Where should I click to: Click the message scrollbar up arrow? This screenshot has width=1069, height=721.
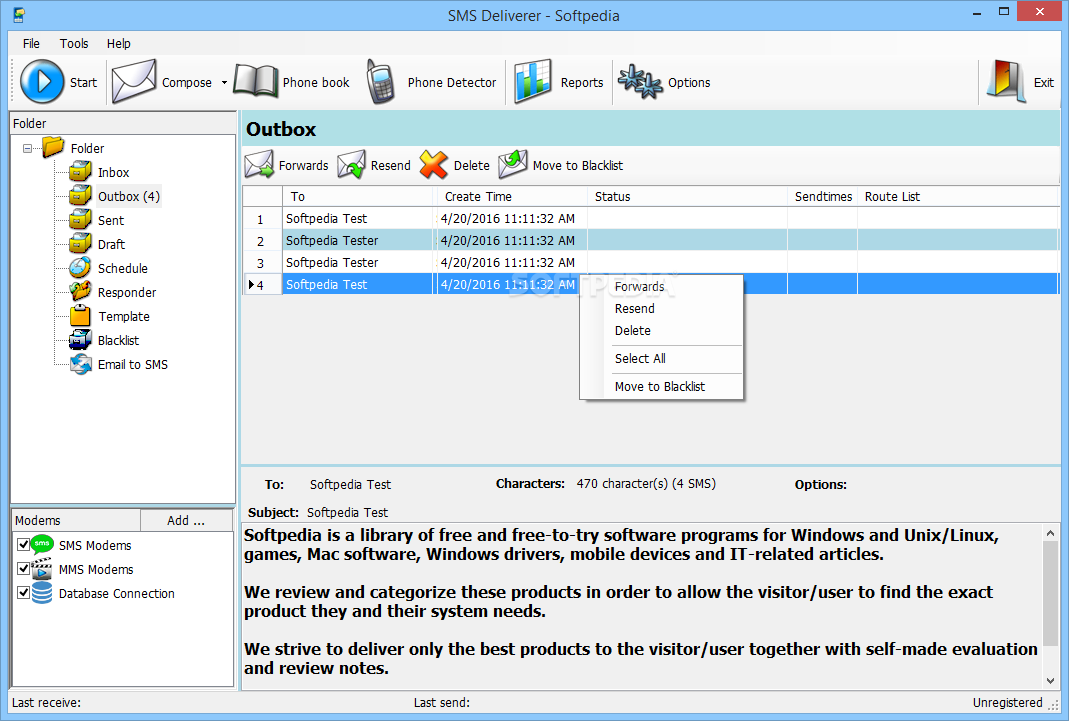[1051, 534]
